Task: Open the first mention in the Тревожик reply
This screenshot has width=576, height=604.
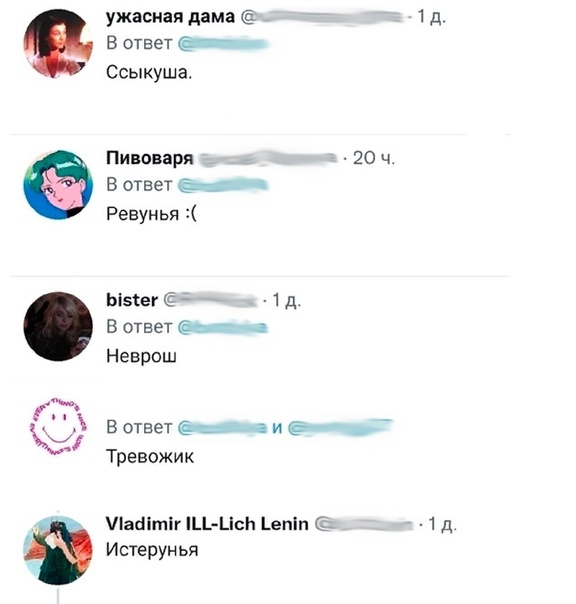Action: point(223,428)
